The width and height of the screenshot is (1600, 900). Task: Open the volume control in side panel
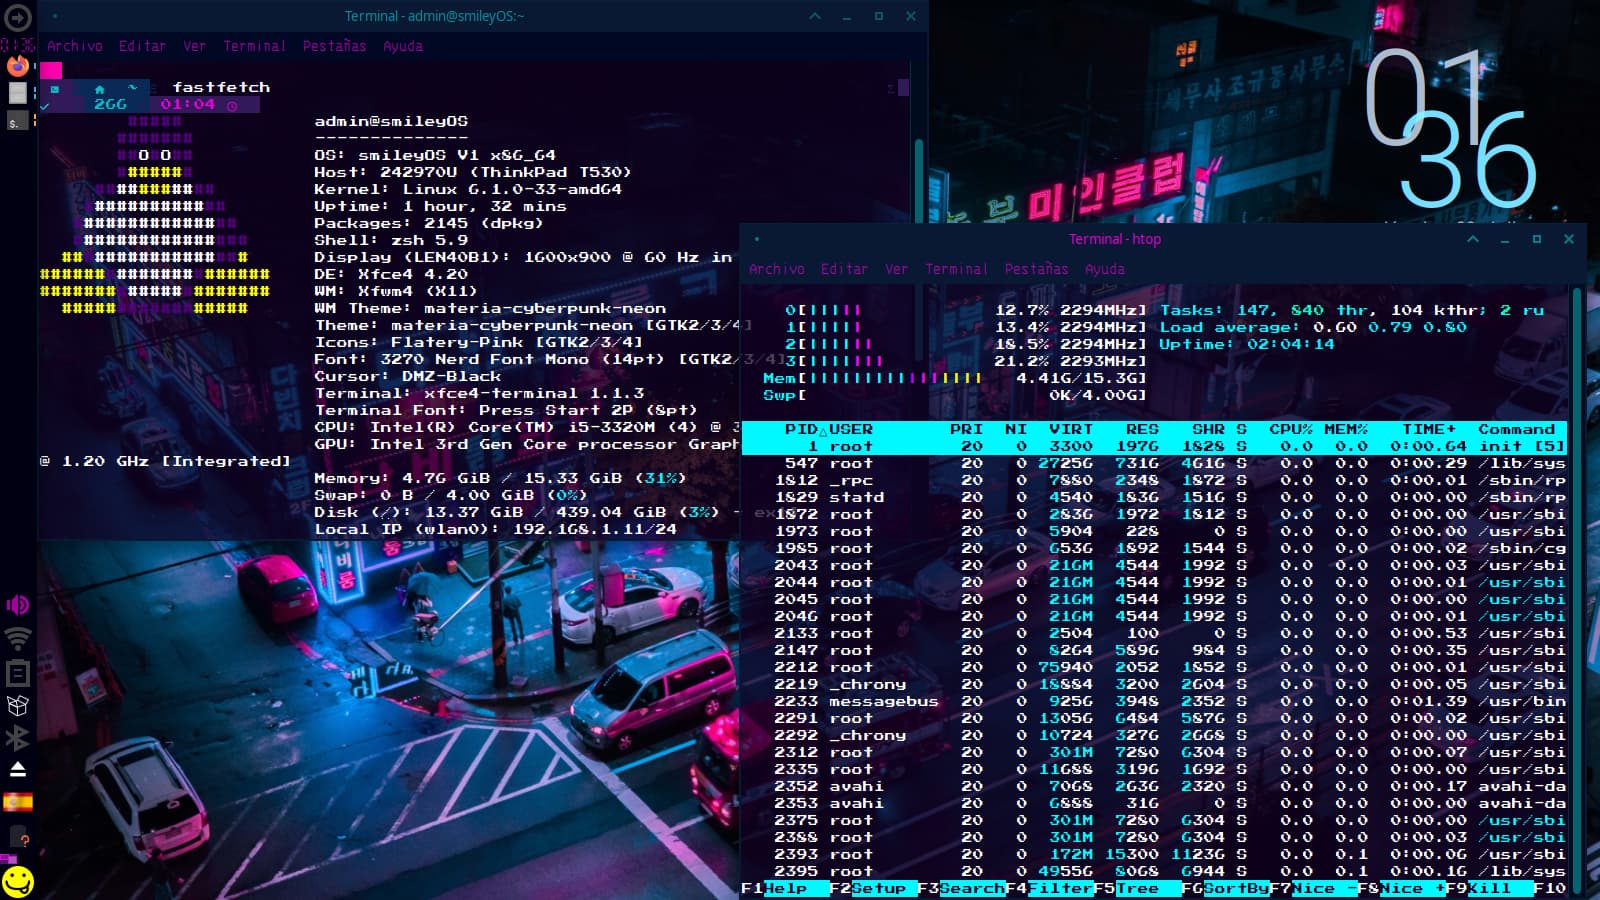(18, 604)
